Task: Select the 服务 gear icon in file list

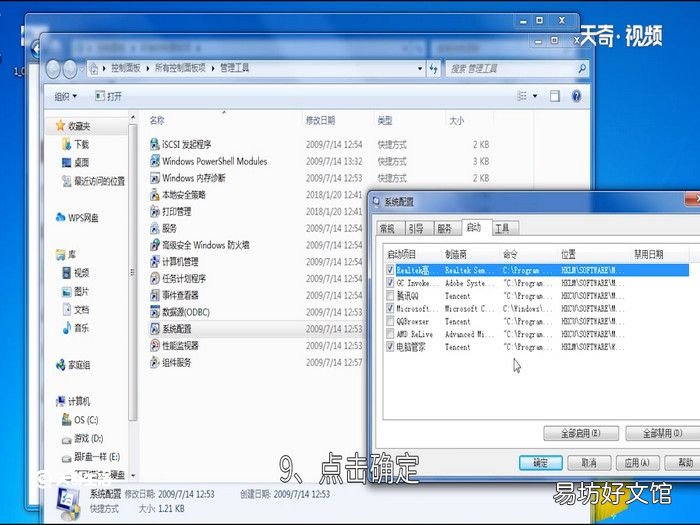Action: 154,228
